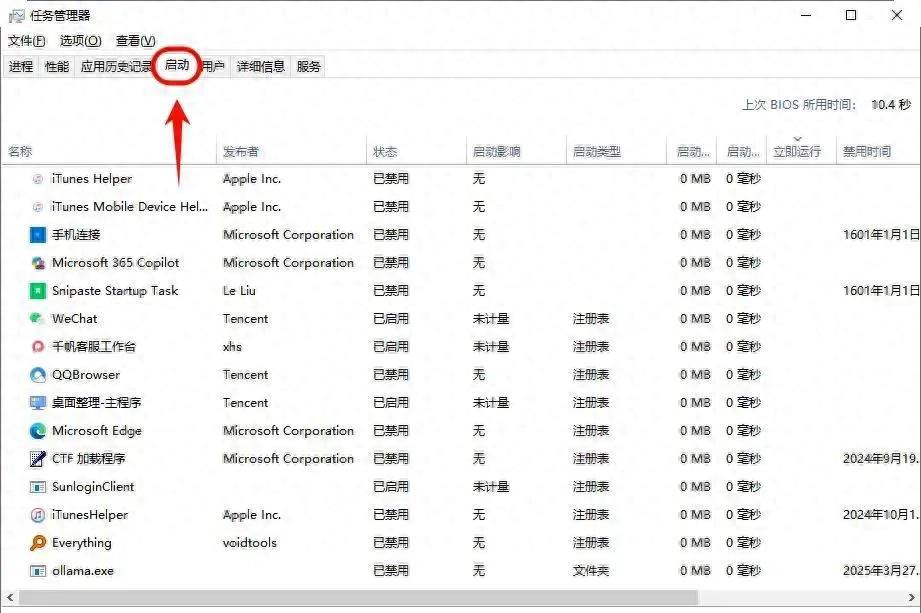Click the Everything magnifier icon
The width and height of the screenshot is (921, 613).
(38, 543)
